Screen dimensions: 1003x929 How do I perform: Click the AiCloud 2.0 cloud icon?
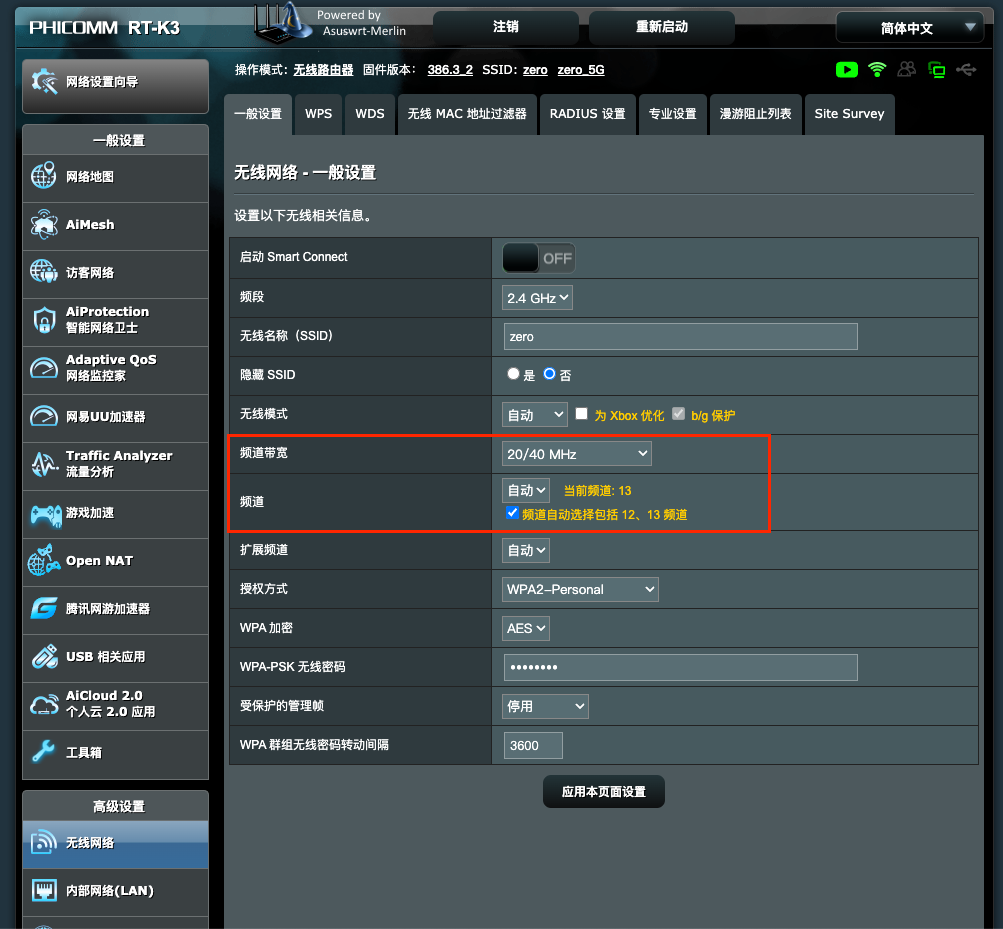[x=44, y=704]
